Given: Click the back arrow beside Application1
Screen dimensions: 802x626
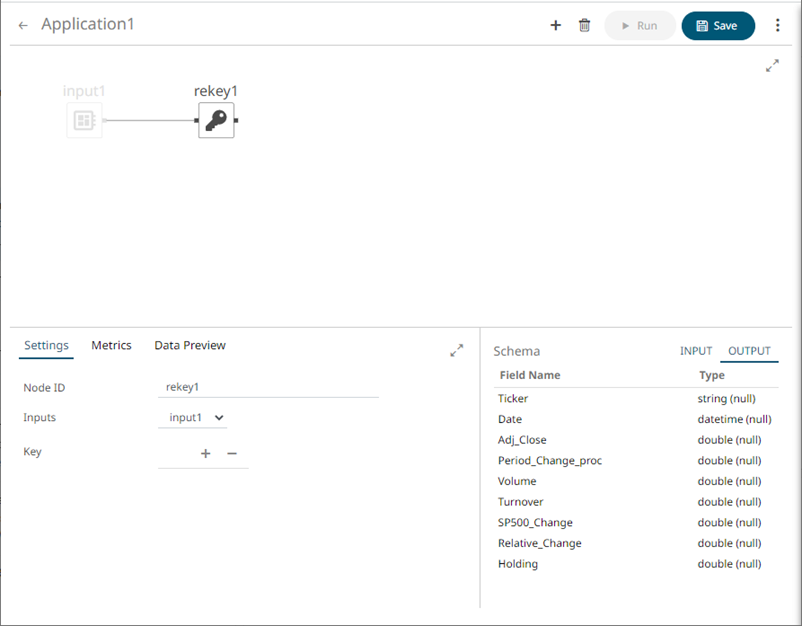Looking at the screenshot, I should (23, 25).
